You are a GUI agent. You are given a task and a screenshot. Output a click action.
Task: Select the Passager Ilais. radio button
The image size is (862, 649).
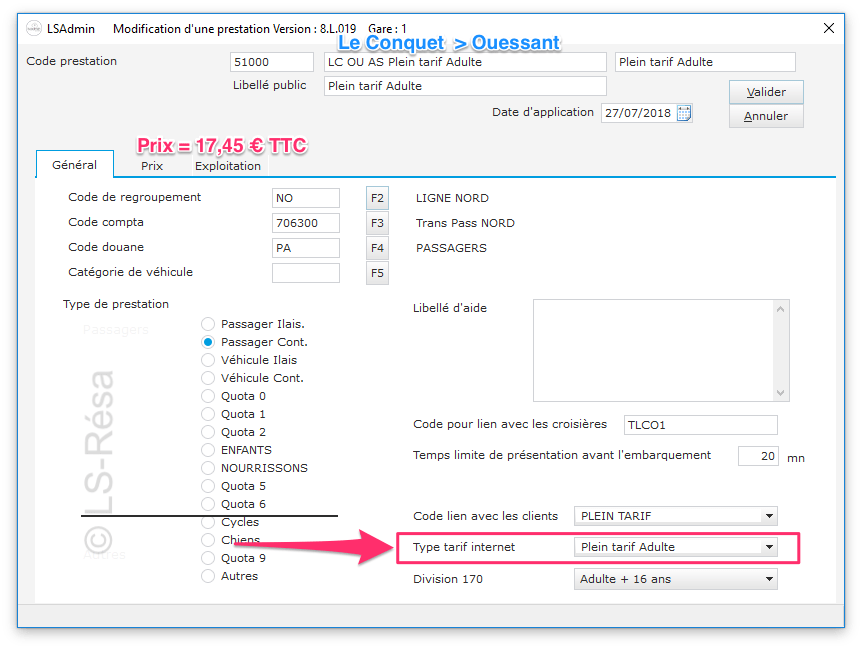[208, 324]
